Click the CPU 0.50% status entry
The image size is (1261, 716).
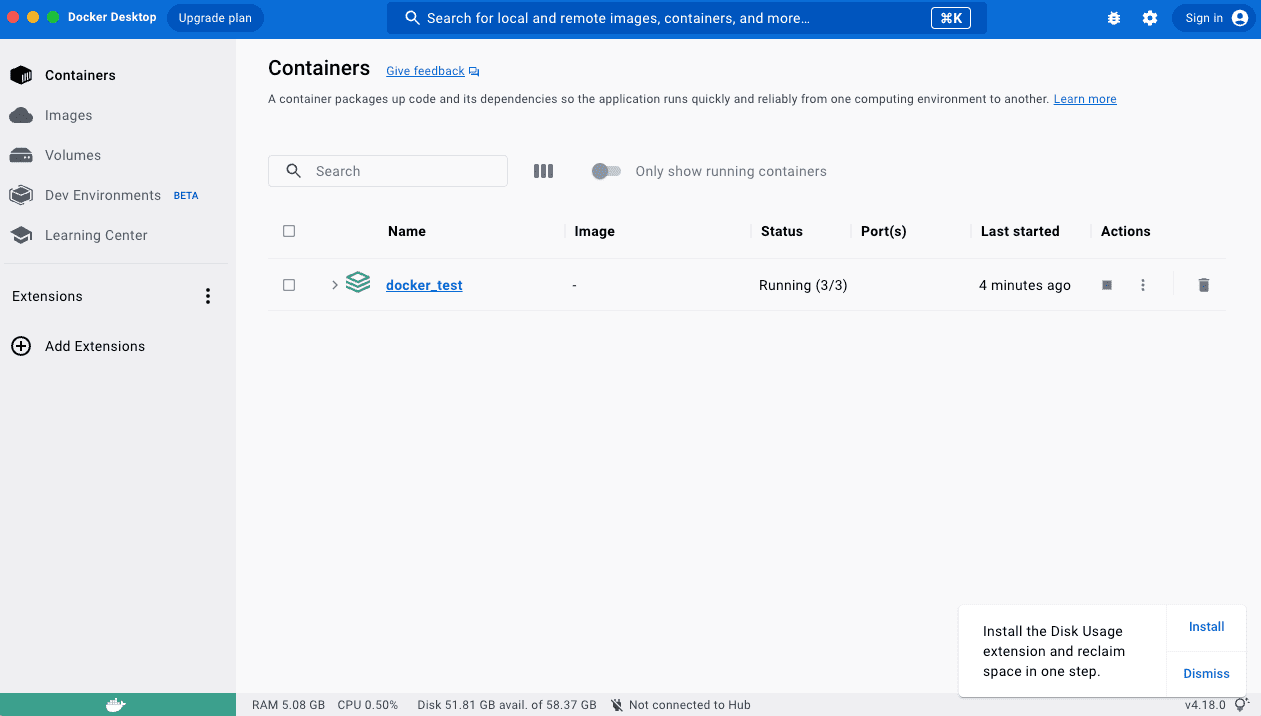tap(367, 705)
